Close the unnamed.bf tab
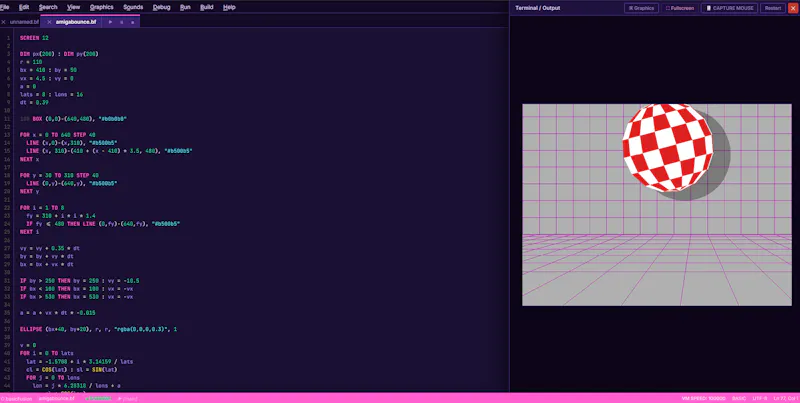The height and width of the screenshot is (403, 800). coord(4,22)
